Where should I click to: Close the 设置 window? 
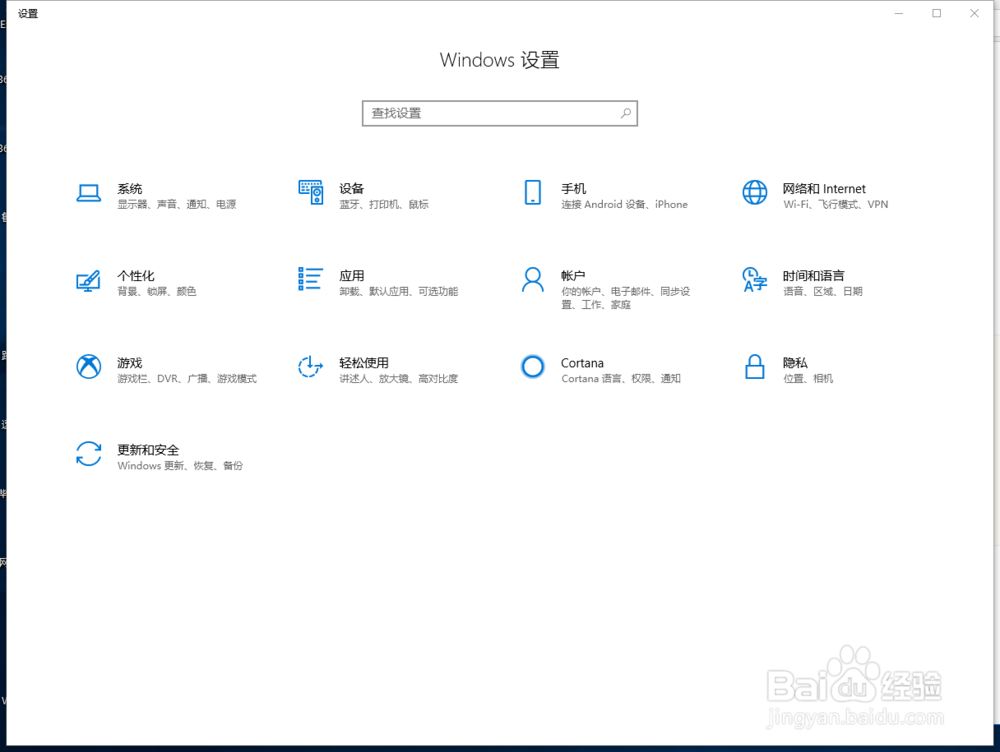tap(974, 13)
